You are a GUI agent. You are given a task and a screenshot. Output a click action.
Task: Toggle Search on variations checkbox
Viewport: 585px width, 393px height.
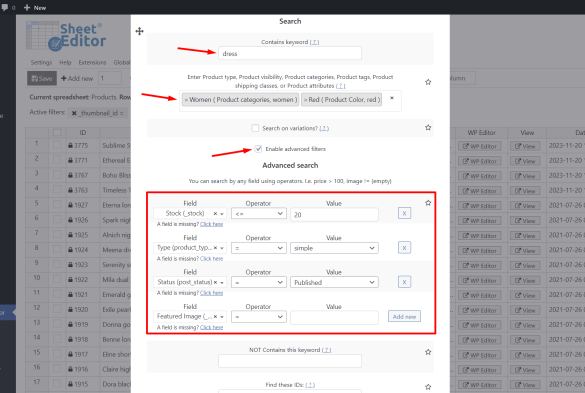coord(255,128)
